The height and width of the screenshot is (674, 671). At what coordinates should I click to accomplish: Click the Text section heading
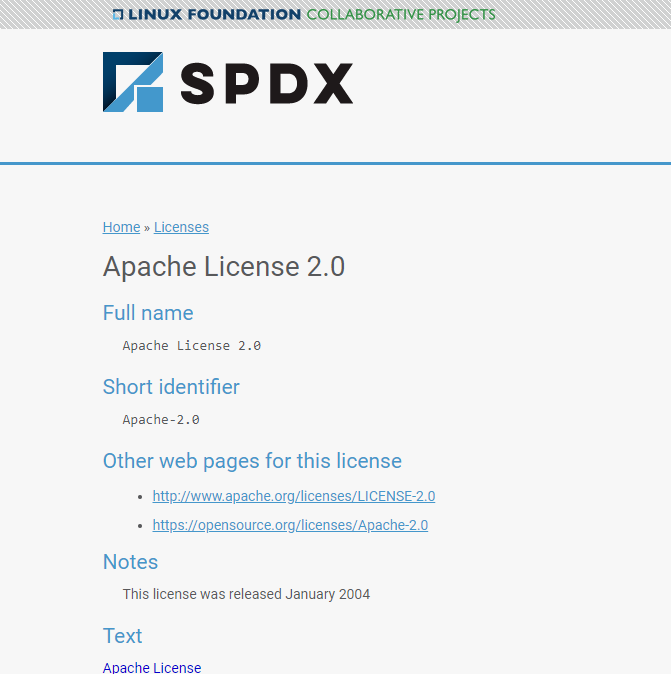(122, 636)
